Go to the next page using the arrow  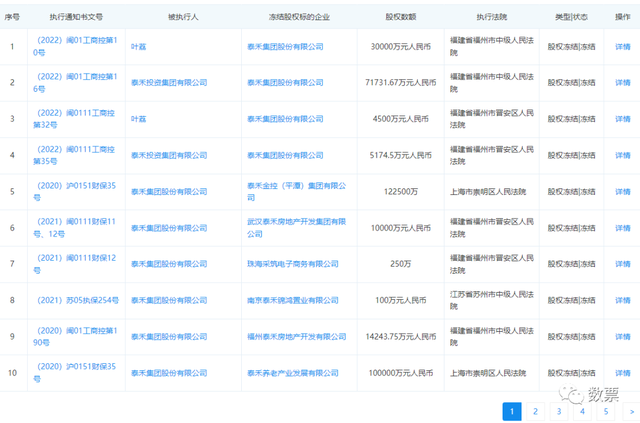pyautogui.click(x=630, y=410)
